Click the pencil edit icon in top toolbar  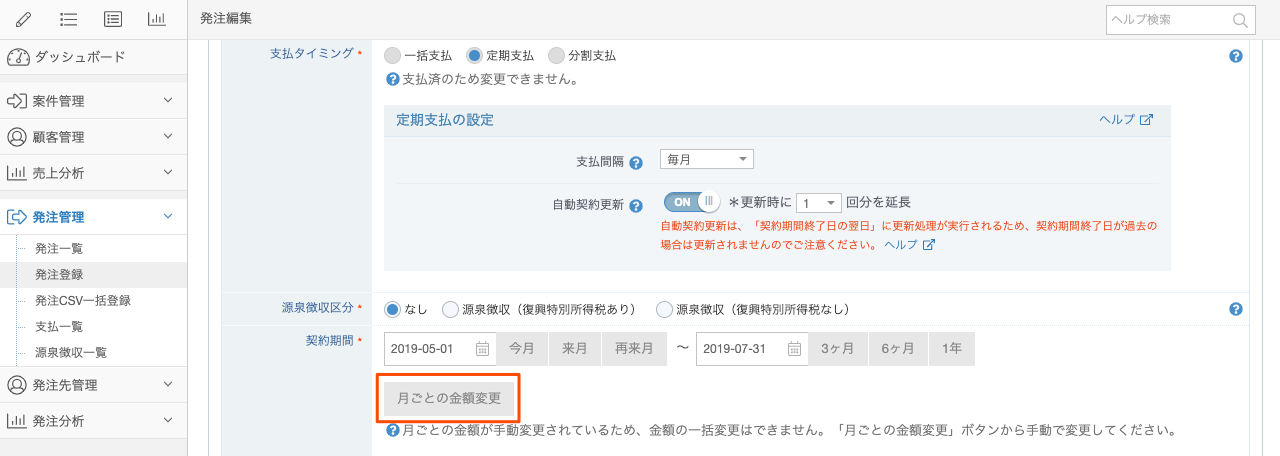pos(24,19)
